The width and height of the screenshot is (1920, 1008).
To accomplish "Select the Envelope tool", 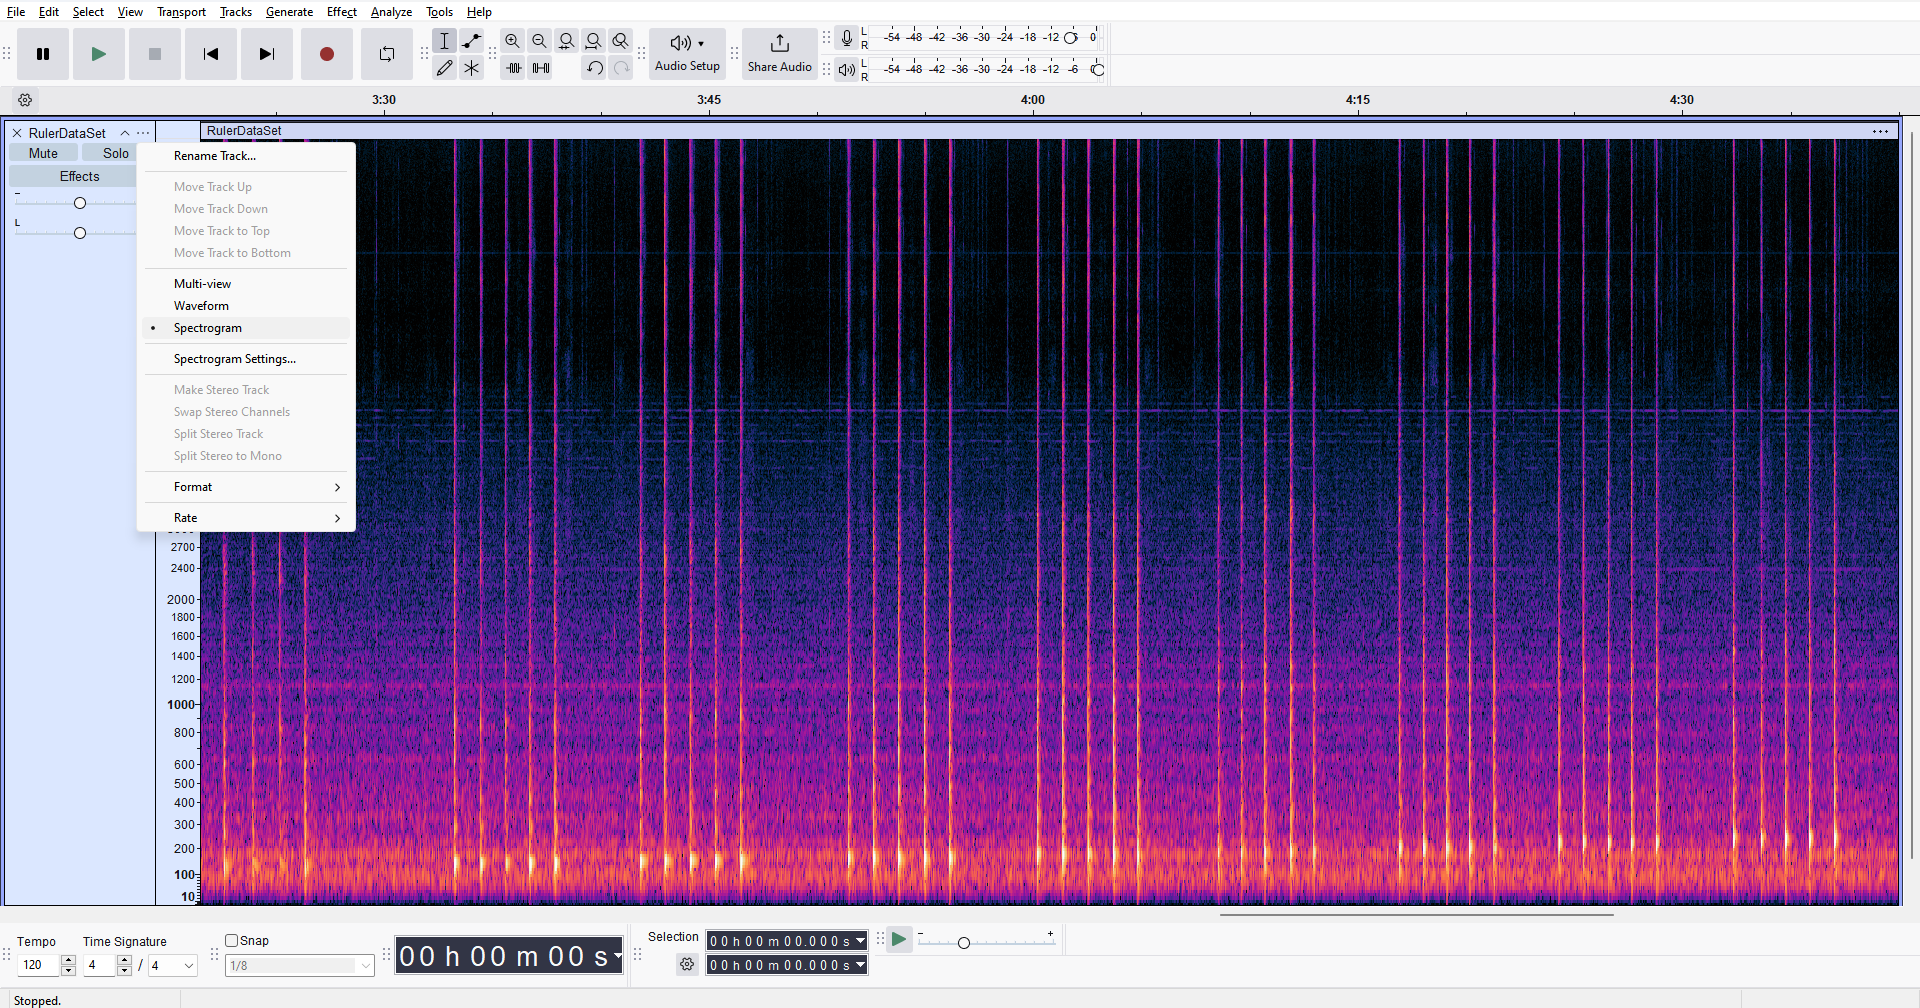I will [x=472, y=41].
